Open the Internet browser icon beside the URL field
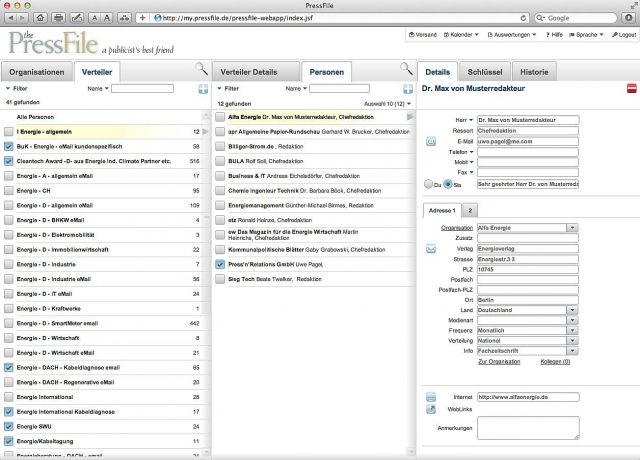 click(431, 396)
